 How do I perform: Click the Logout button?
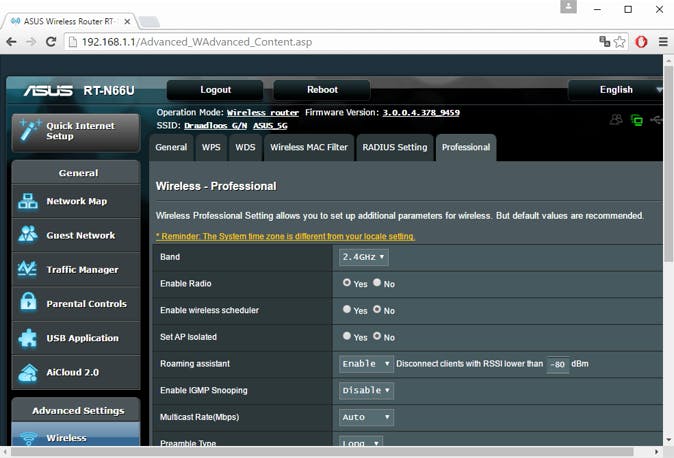[x=215, y=90]
